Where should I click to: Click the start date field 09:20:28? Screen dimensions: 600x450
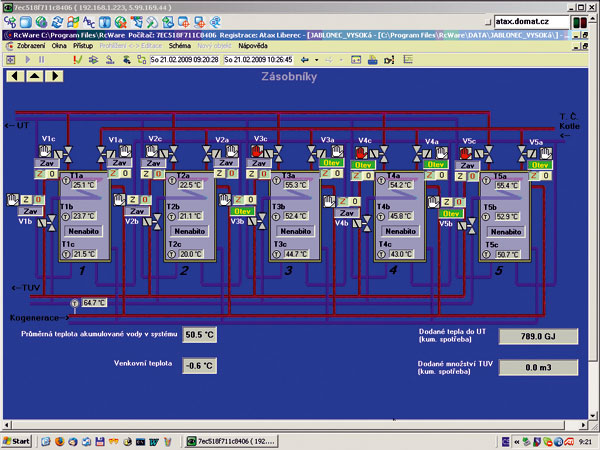[x=184, y=60]
